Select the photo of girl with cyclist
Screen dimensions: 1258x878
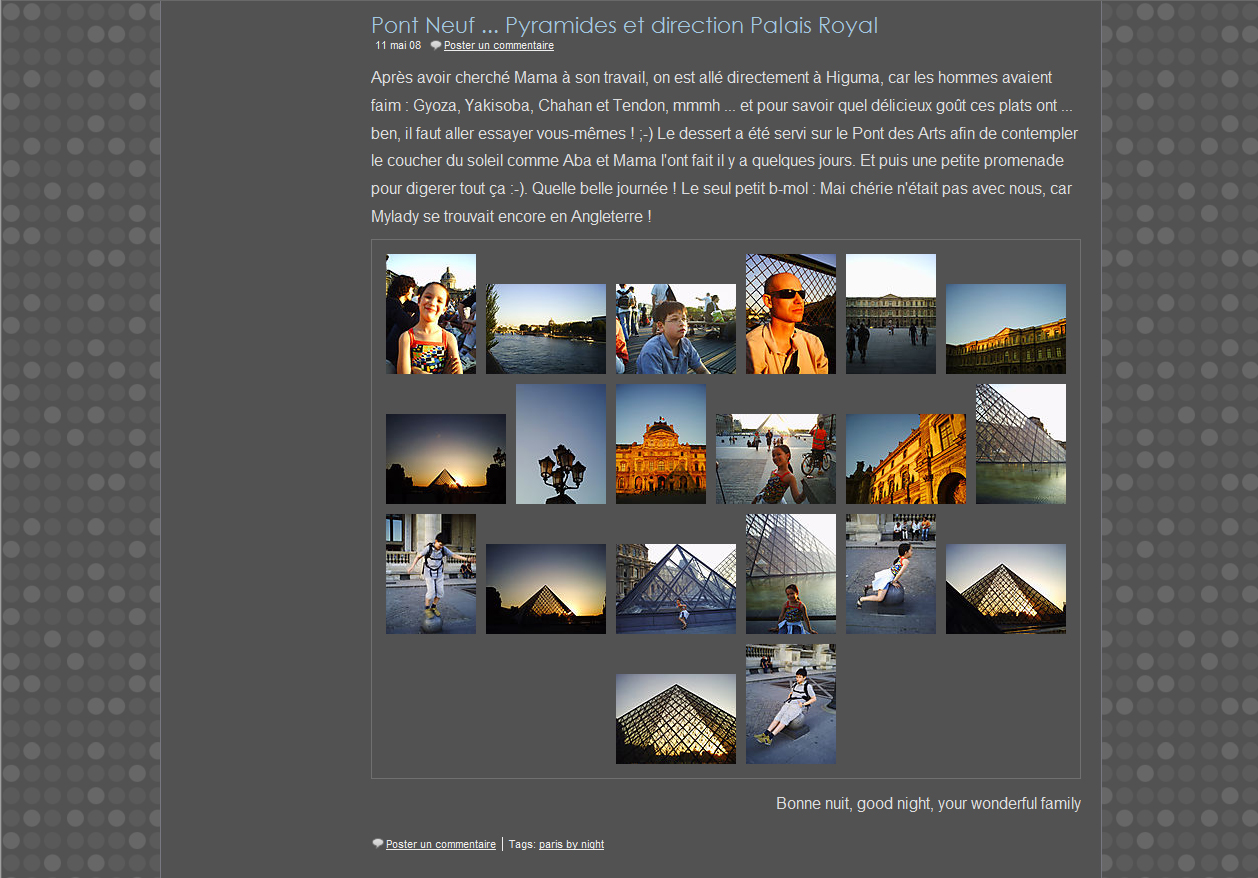tap(776, 459)
